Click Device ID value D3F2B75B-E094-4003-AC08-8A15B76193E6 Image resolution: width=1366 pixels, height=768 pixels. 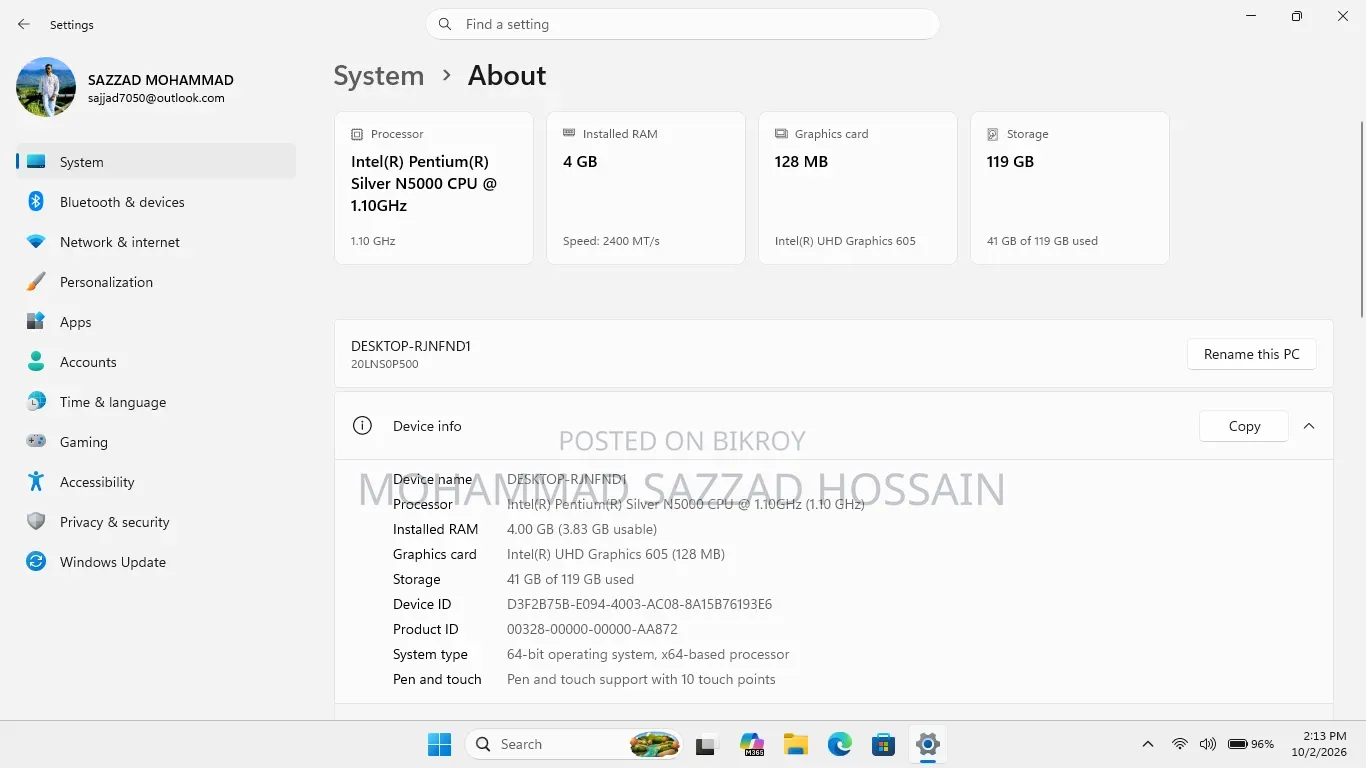click(640, 604)
